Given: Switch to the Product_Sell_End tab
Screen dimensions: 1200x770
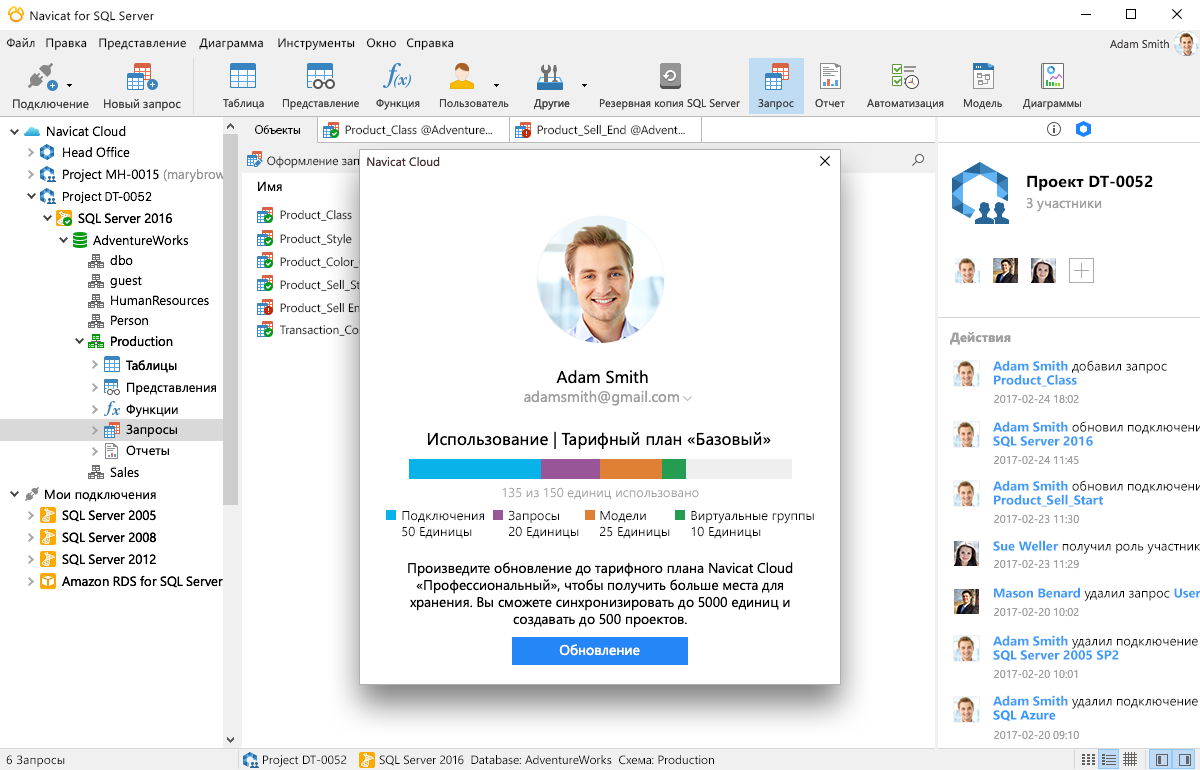Looking at the screenshot, I should pyautogui.click(x=605, y=130).
